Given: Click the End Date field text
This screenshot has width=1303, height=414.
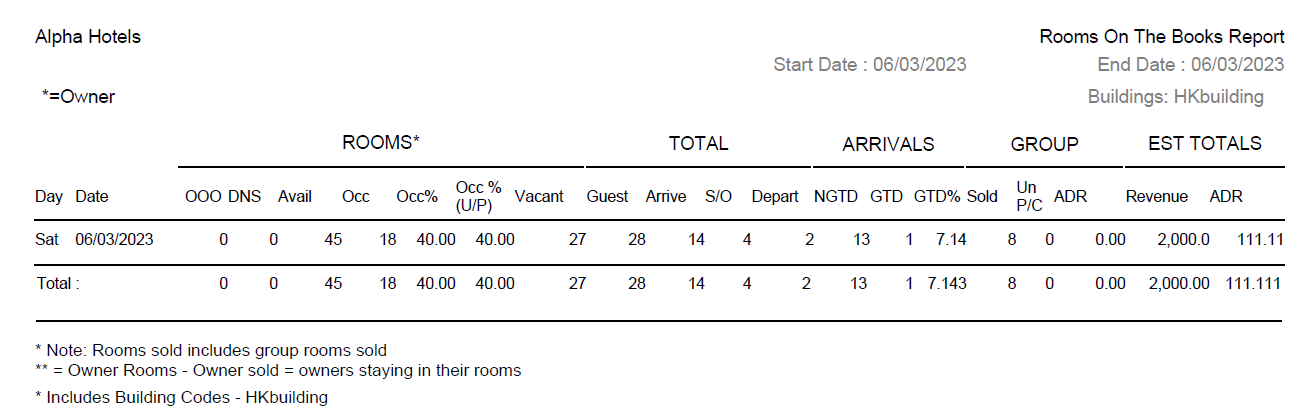Looking at the screenshot, I should pyautogui.click(x=1190, y=65).
